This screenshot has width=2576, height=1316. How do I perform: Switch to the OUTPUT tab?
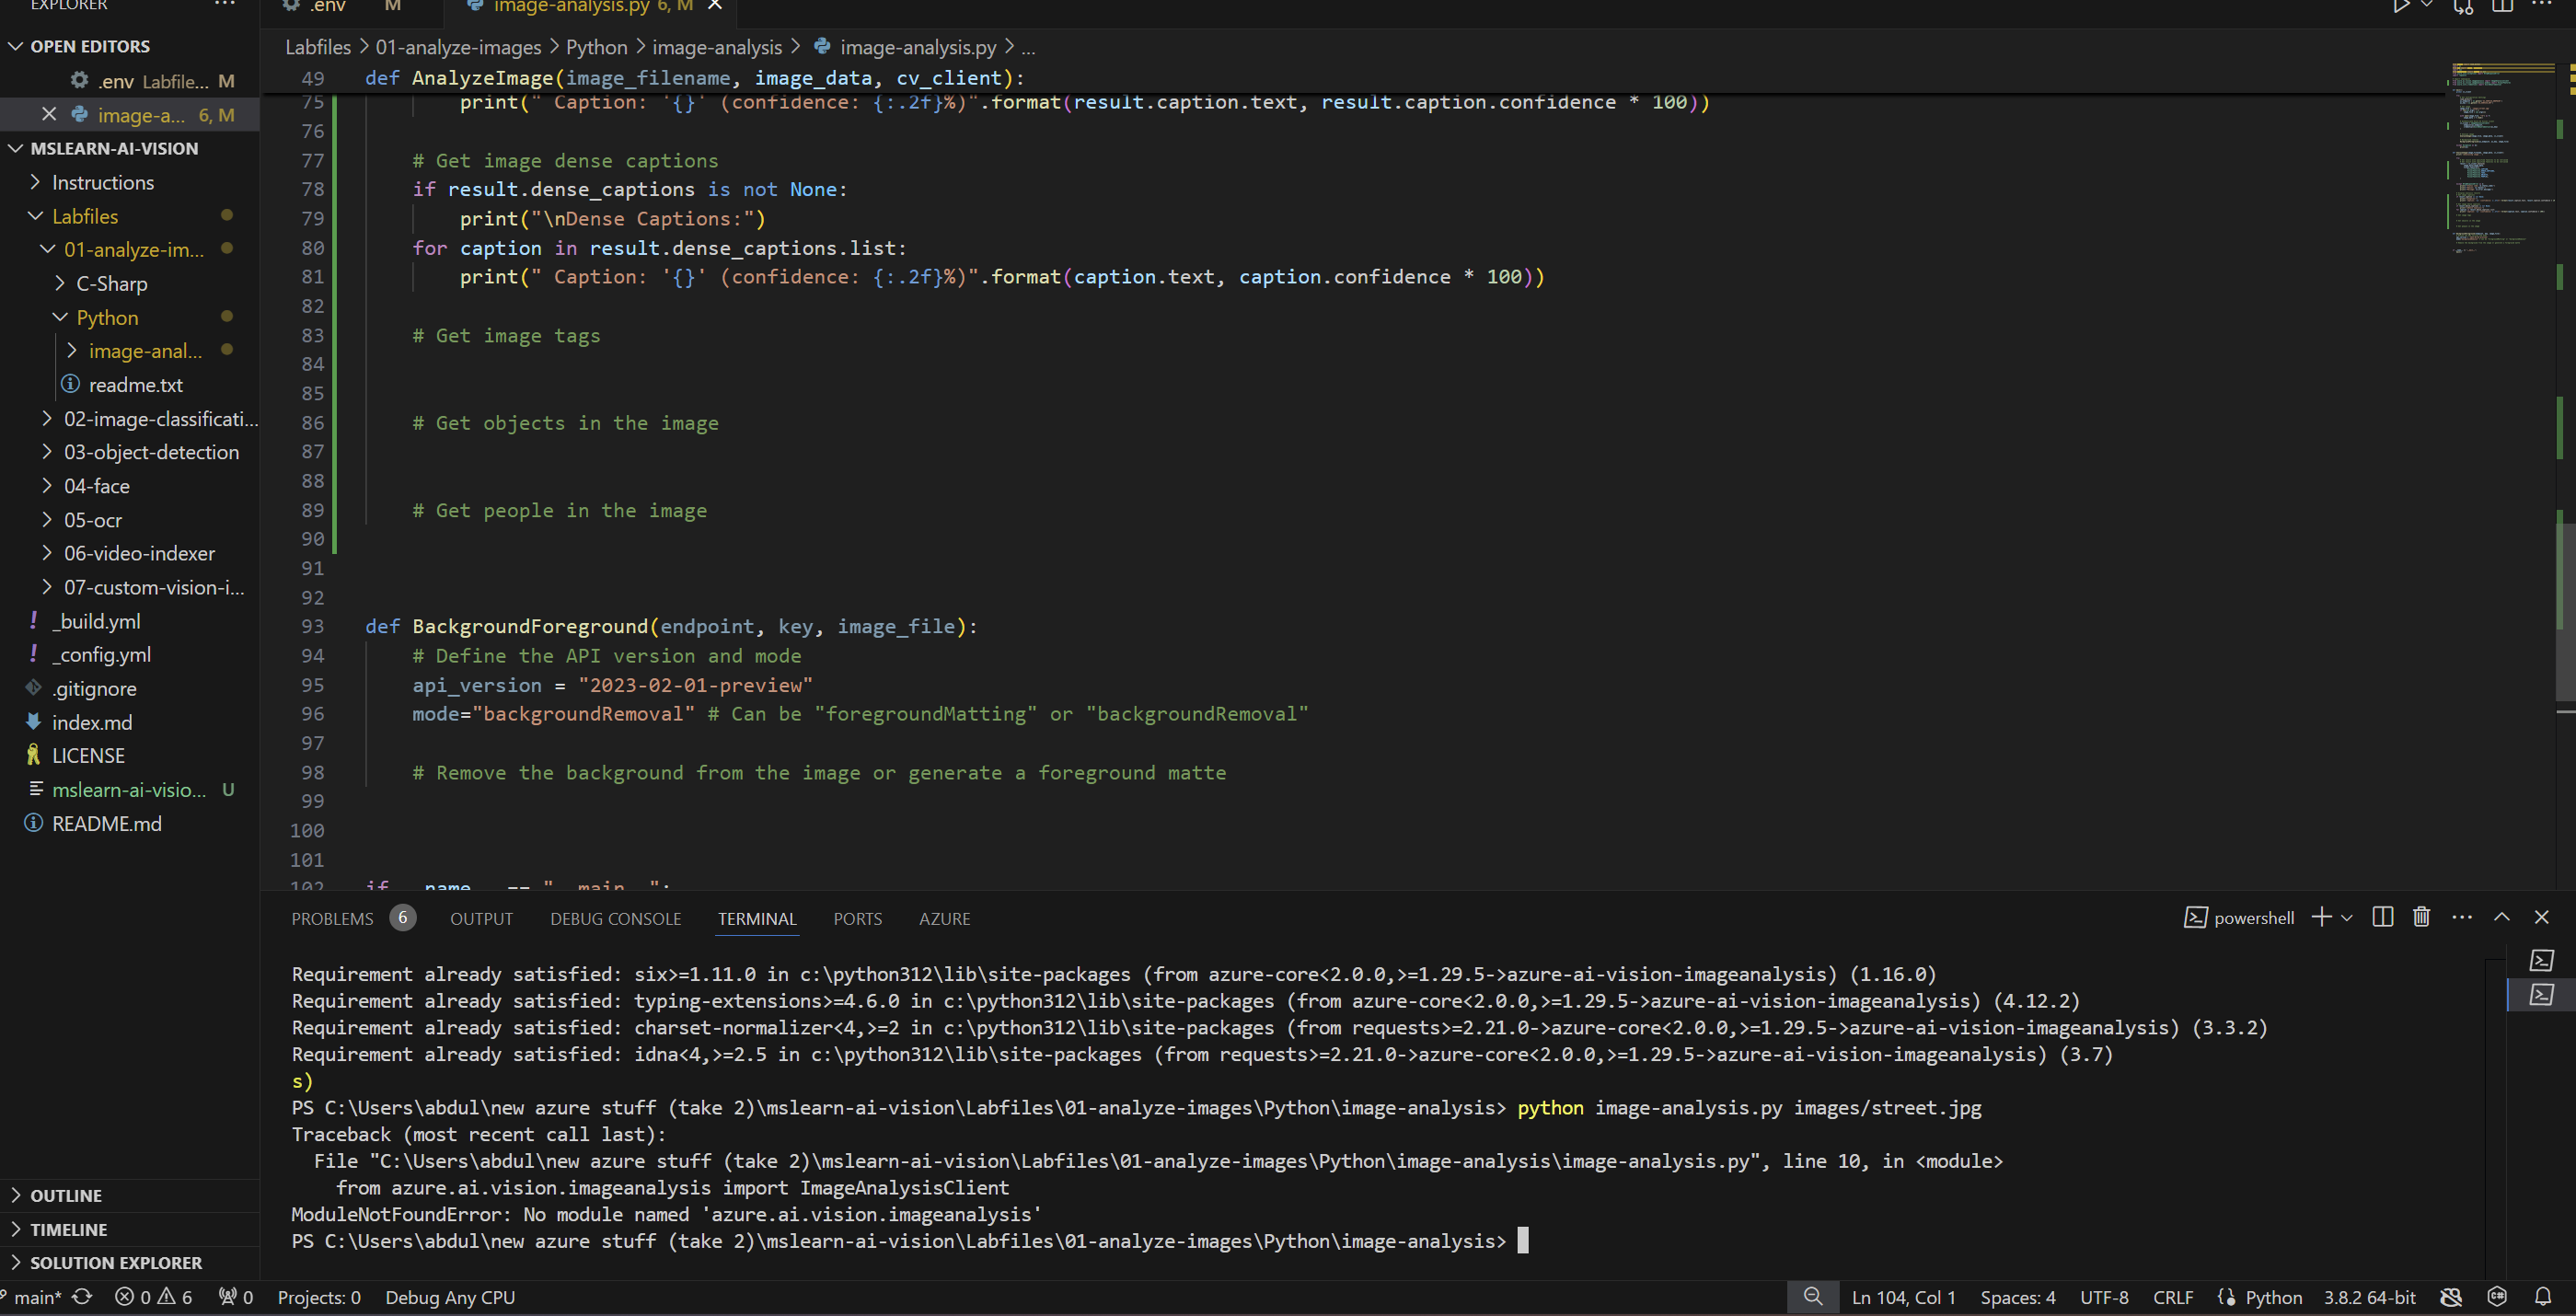pyautogui.click(x=481, y=918)
